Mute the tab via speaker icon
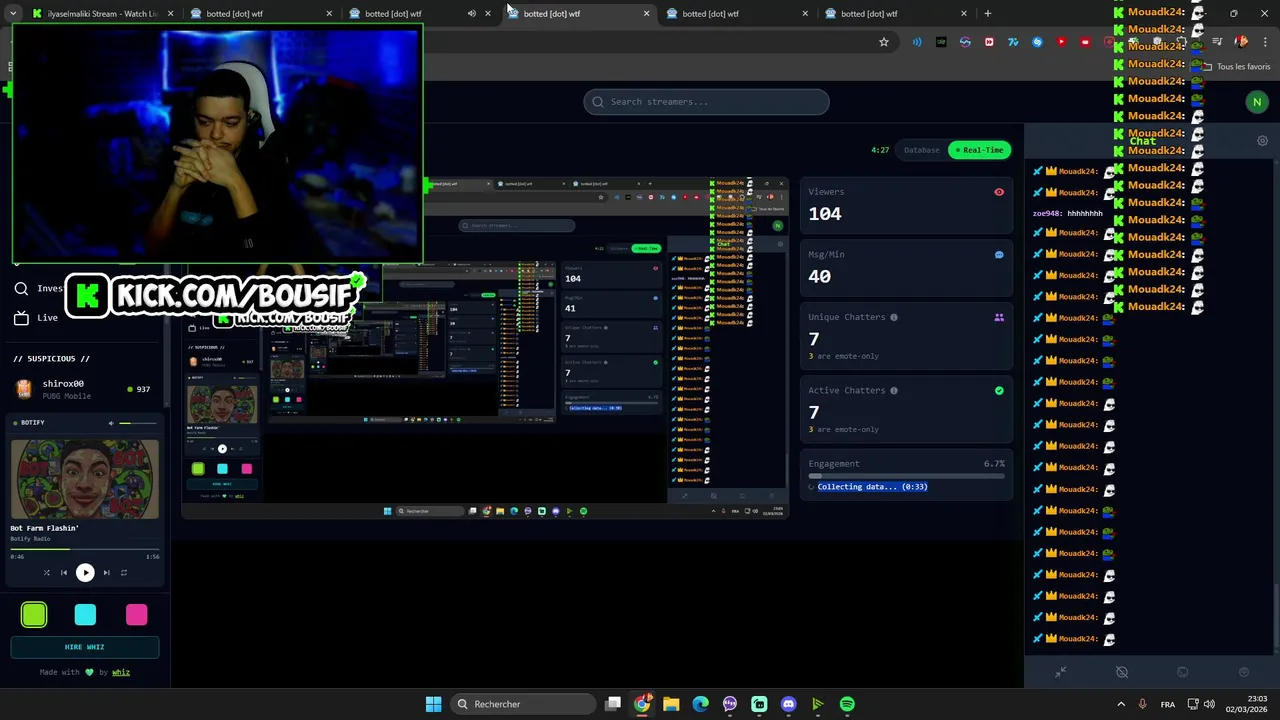This screenshot has height=720, width=1280. (x=472, y=14)
